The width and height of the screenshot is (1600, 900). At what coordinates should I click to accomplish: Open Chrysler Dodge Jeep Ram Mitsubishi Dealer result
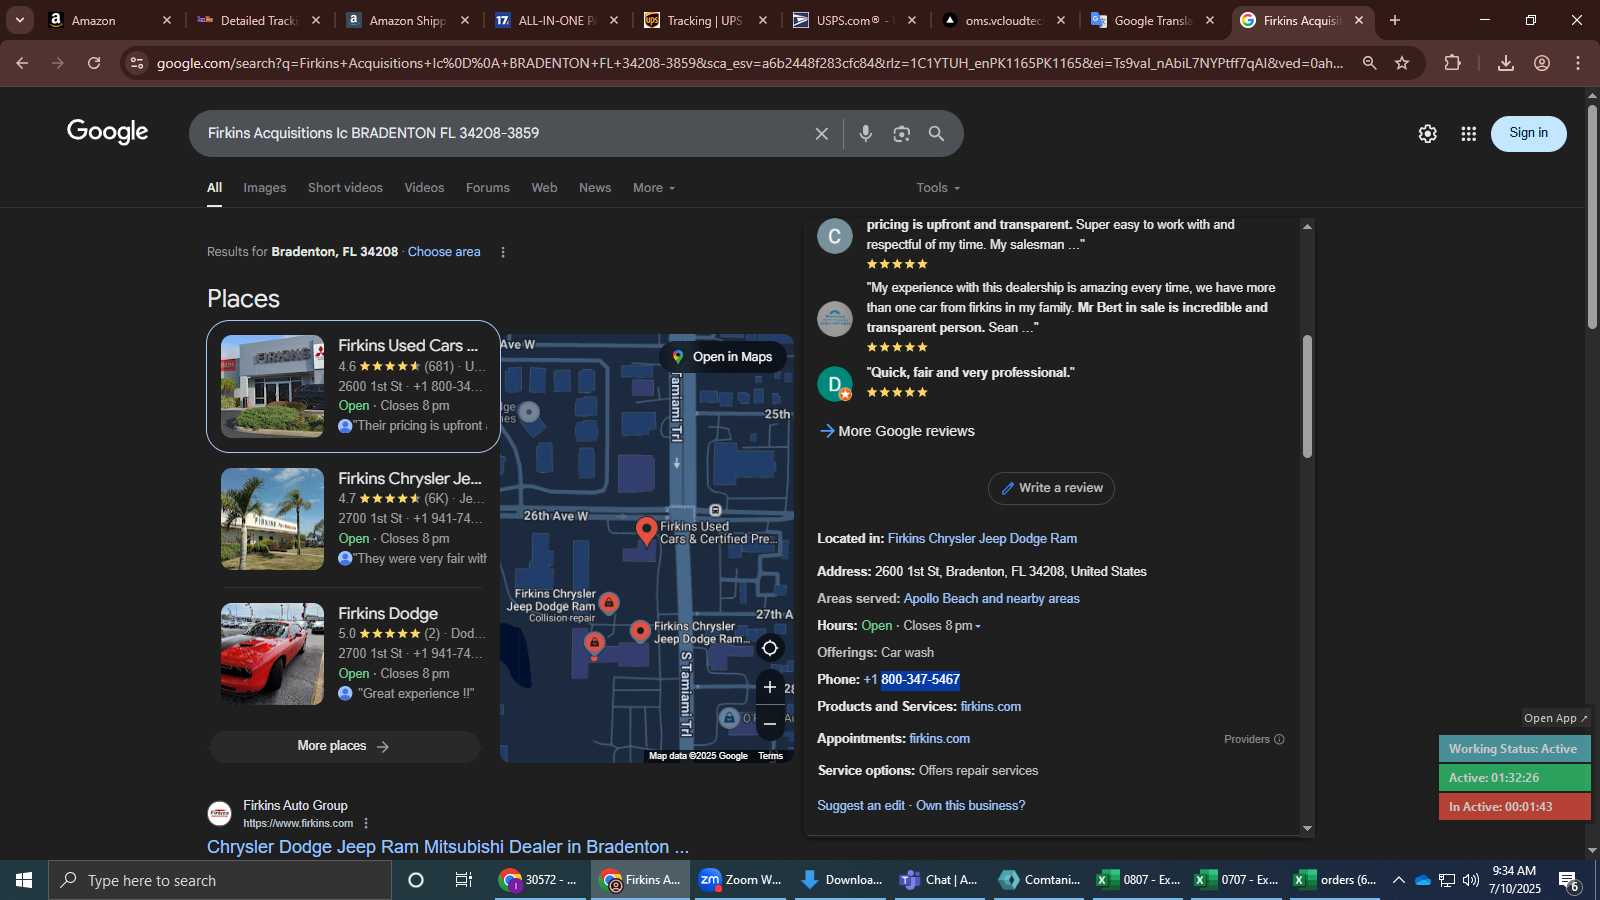click(x=448, y=847)
